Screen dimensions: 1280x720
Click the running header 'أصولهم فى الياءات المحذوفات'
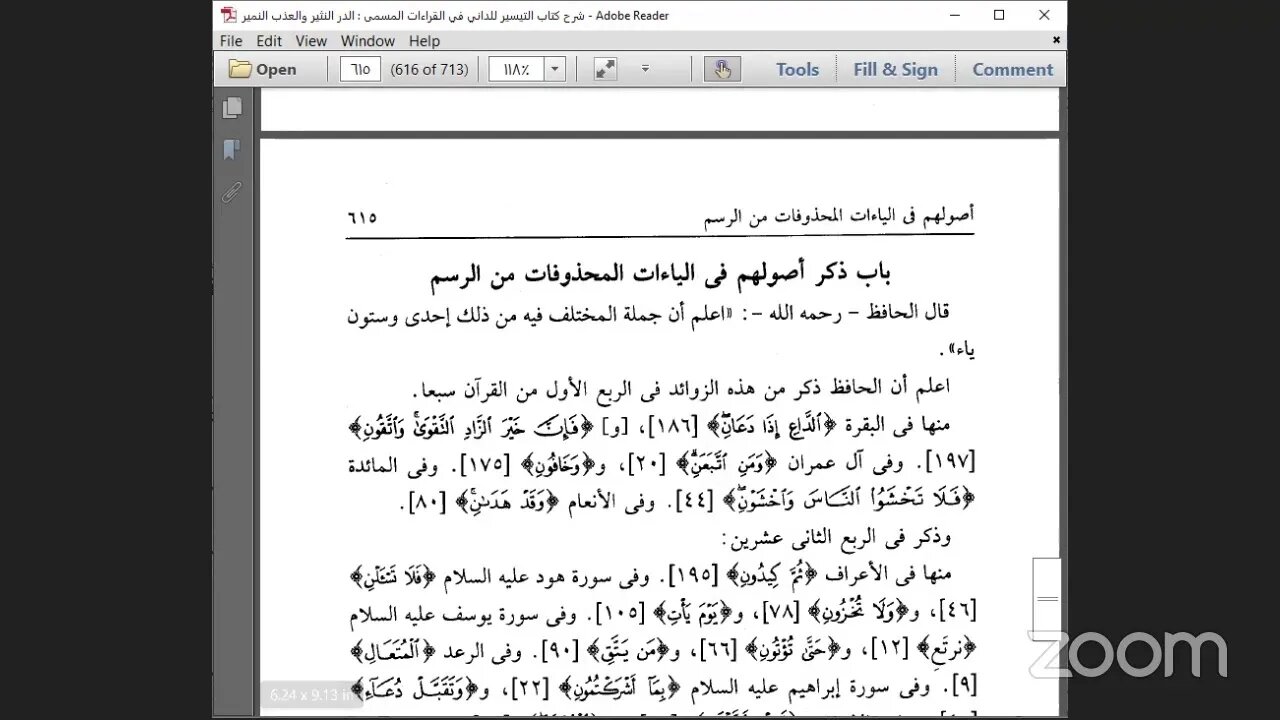coord(841,215)
